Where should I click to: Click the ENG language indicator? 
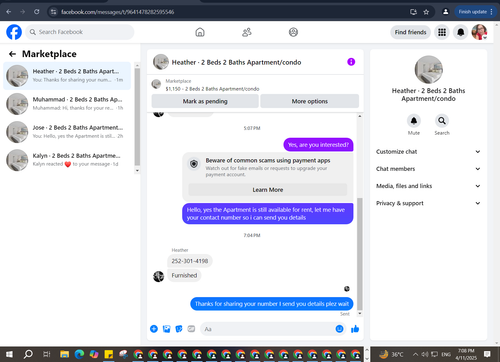[446, 354]
